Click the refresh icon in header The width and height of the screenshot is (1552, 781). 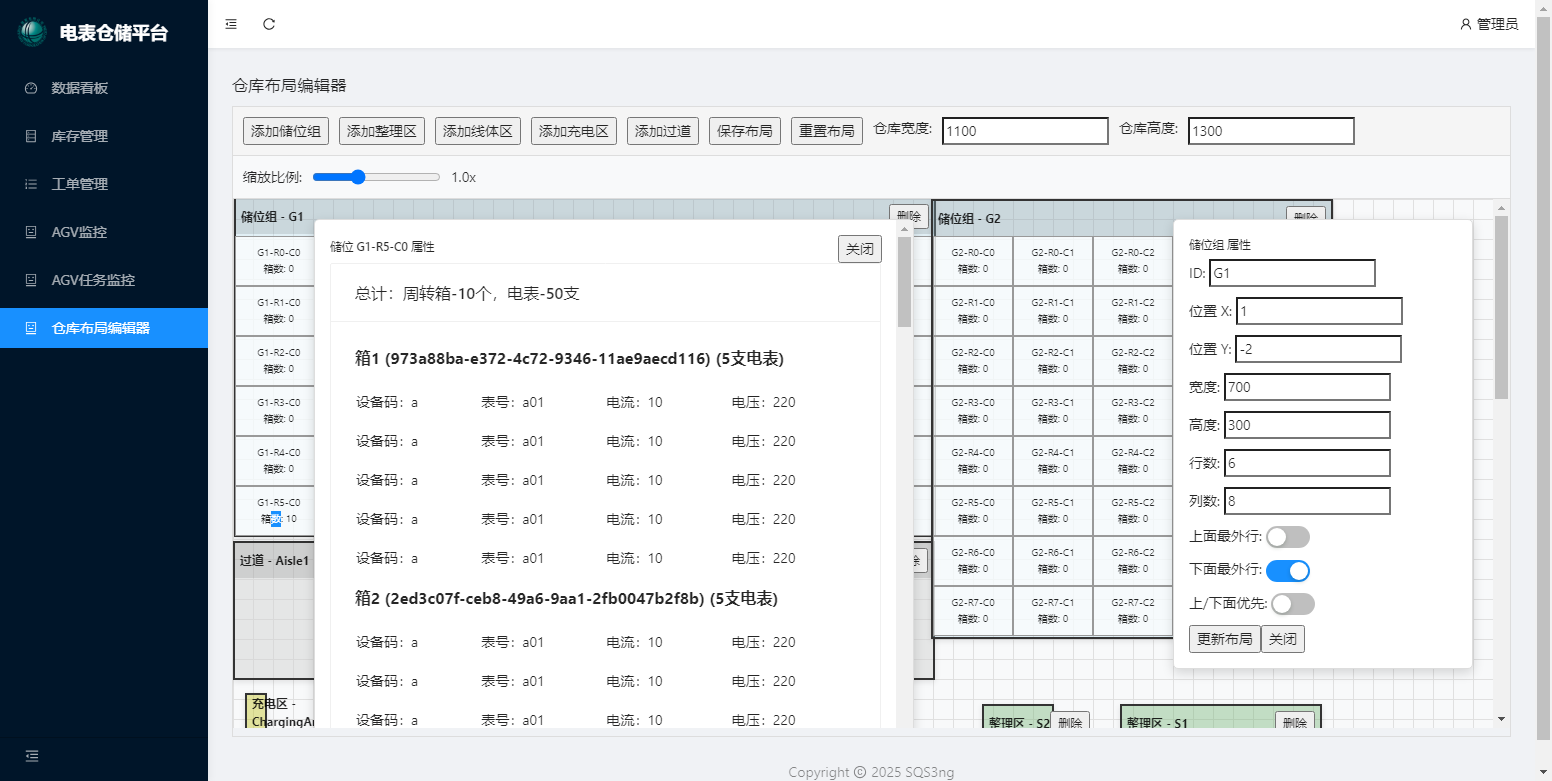tap(269, 24)
